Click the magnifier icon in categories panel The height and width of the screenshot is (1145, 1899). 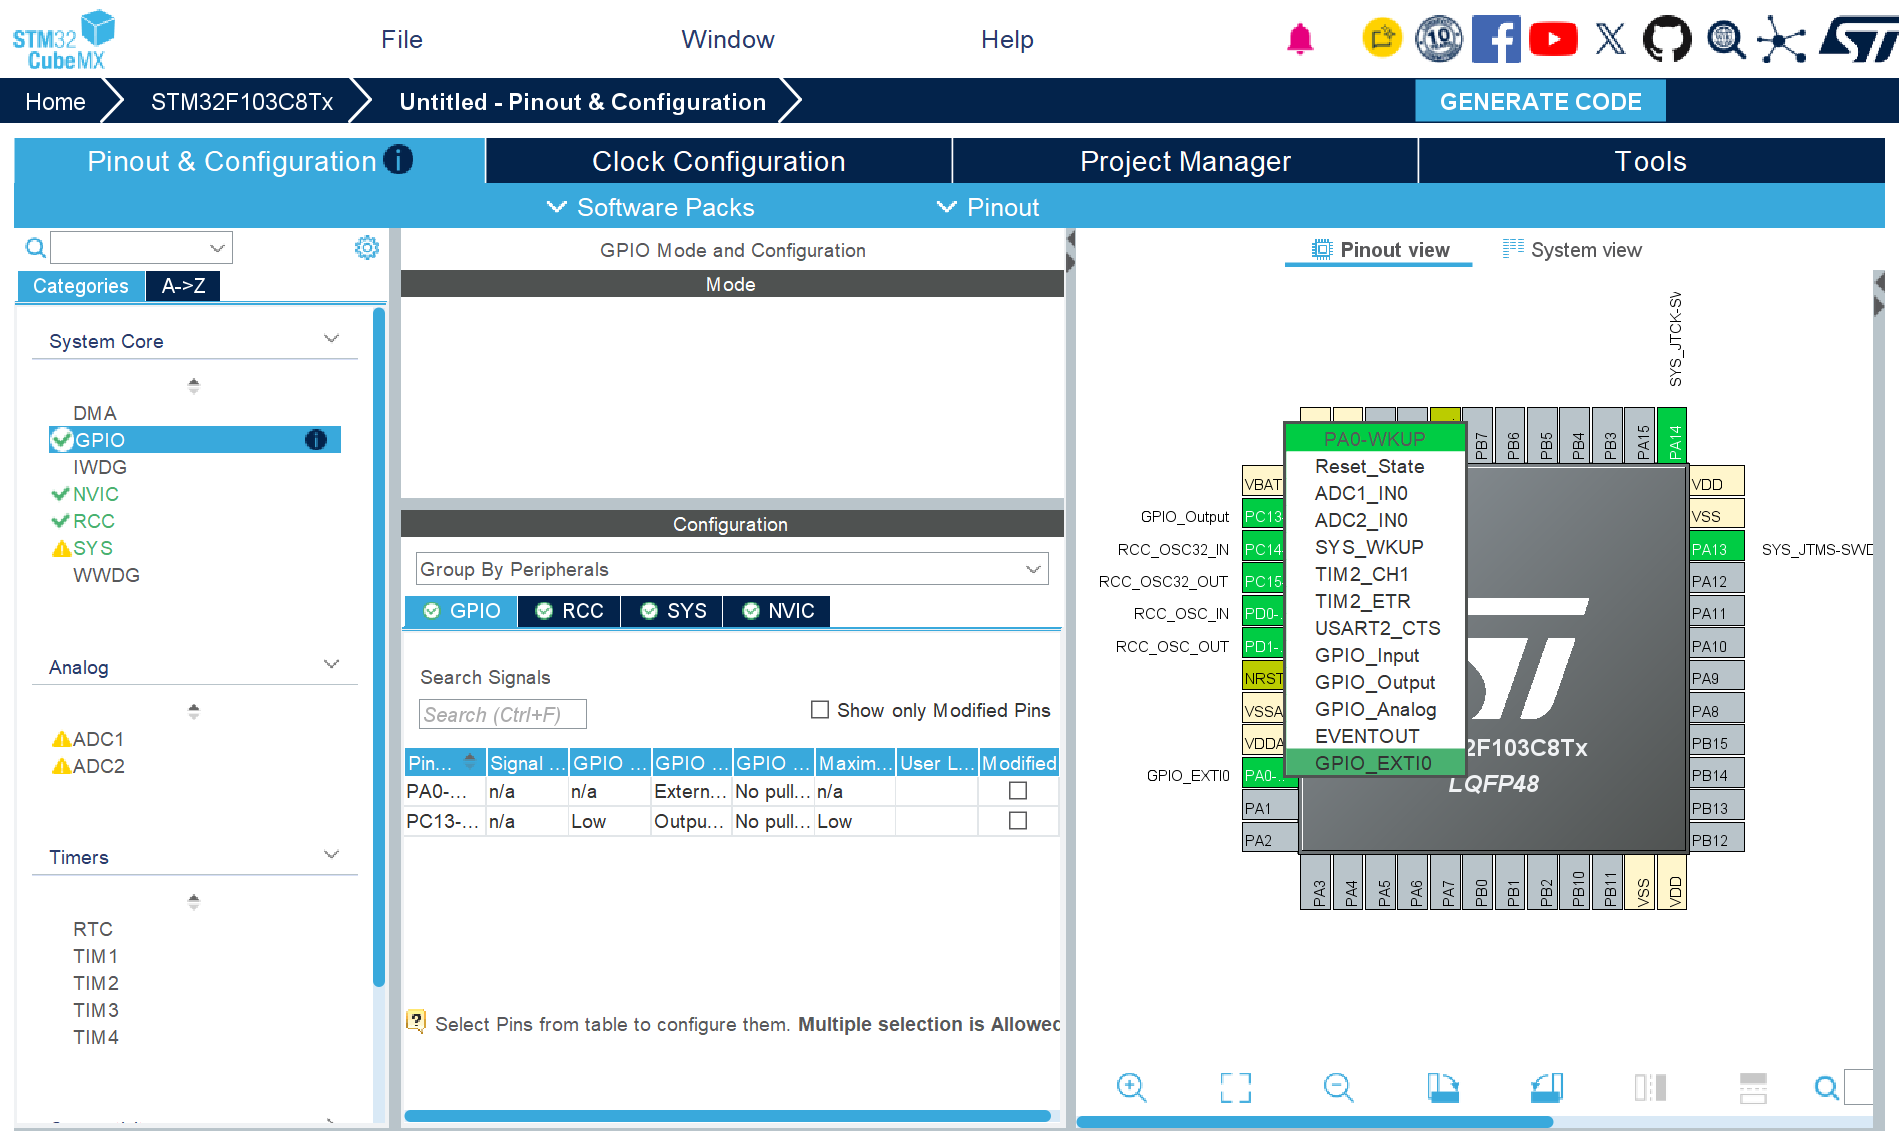click(x=35, y=248)
